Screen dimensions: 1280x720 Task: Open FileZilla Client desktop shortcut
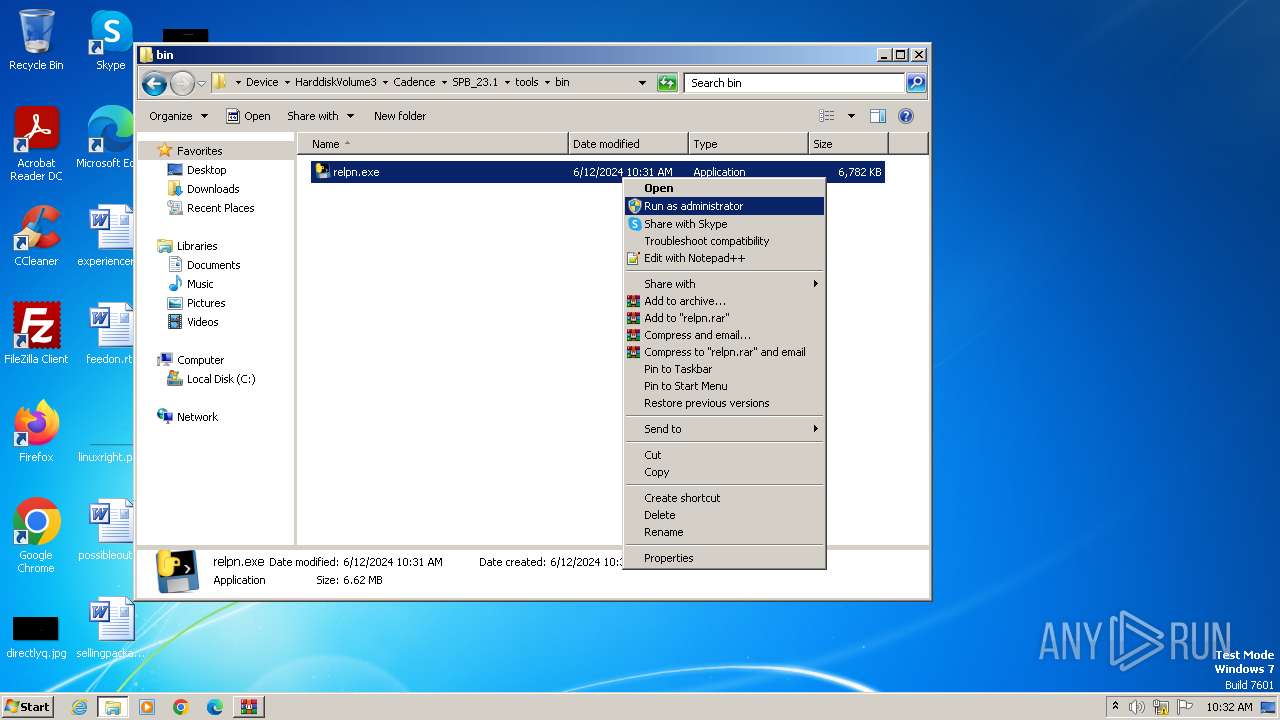click(x=36, y=334)
